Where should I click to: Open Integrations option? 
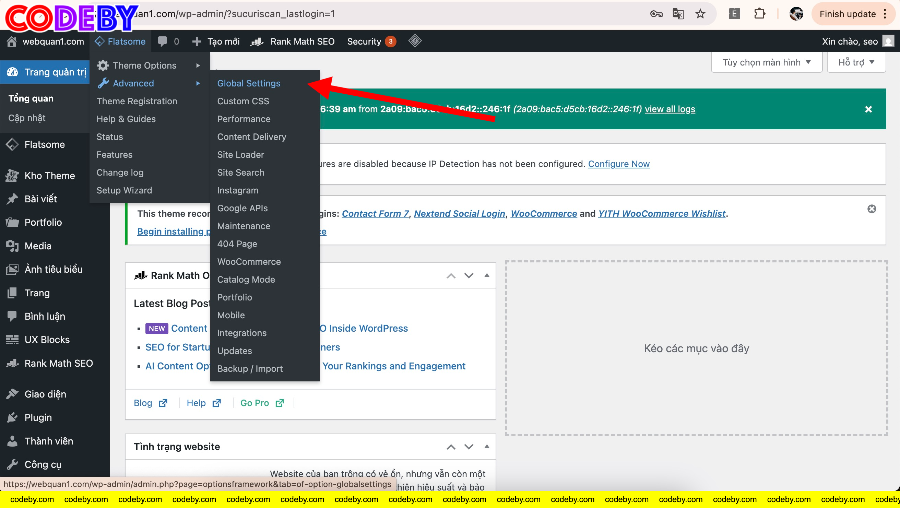pyautogui.click(x=242, y=333)
